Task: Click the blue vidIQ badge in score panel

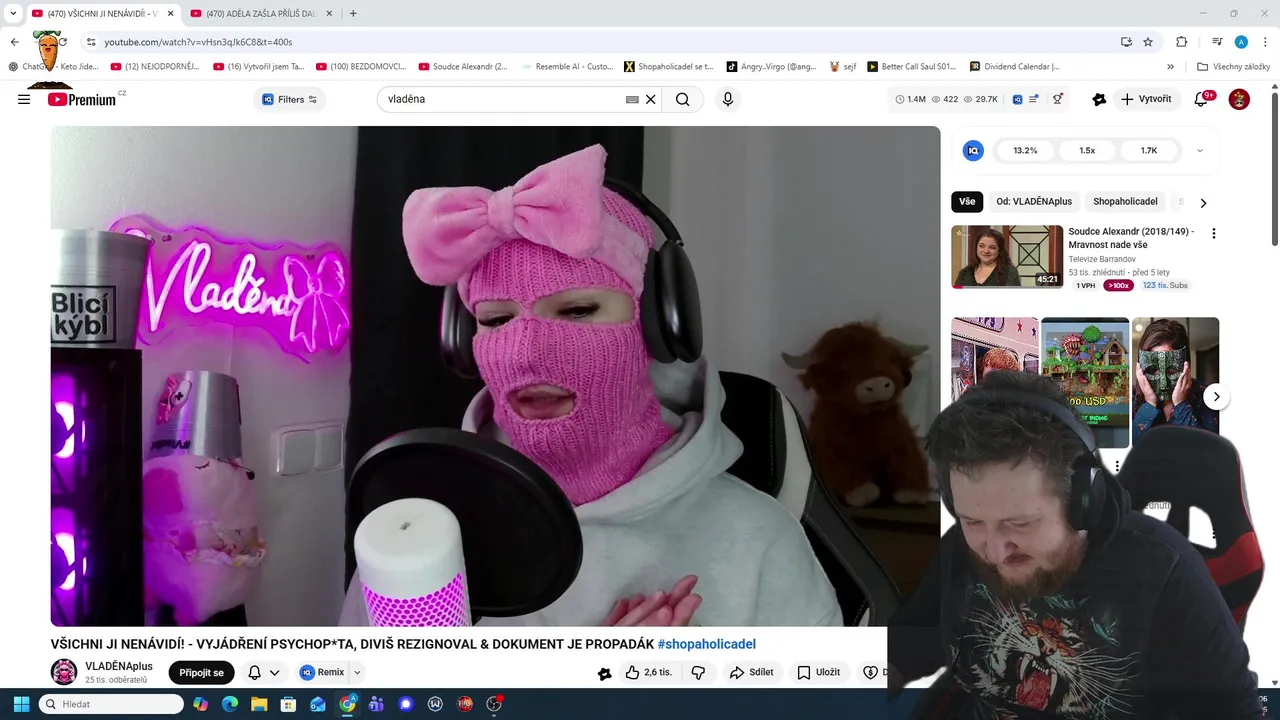Action: coord(973,150)
